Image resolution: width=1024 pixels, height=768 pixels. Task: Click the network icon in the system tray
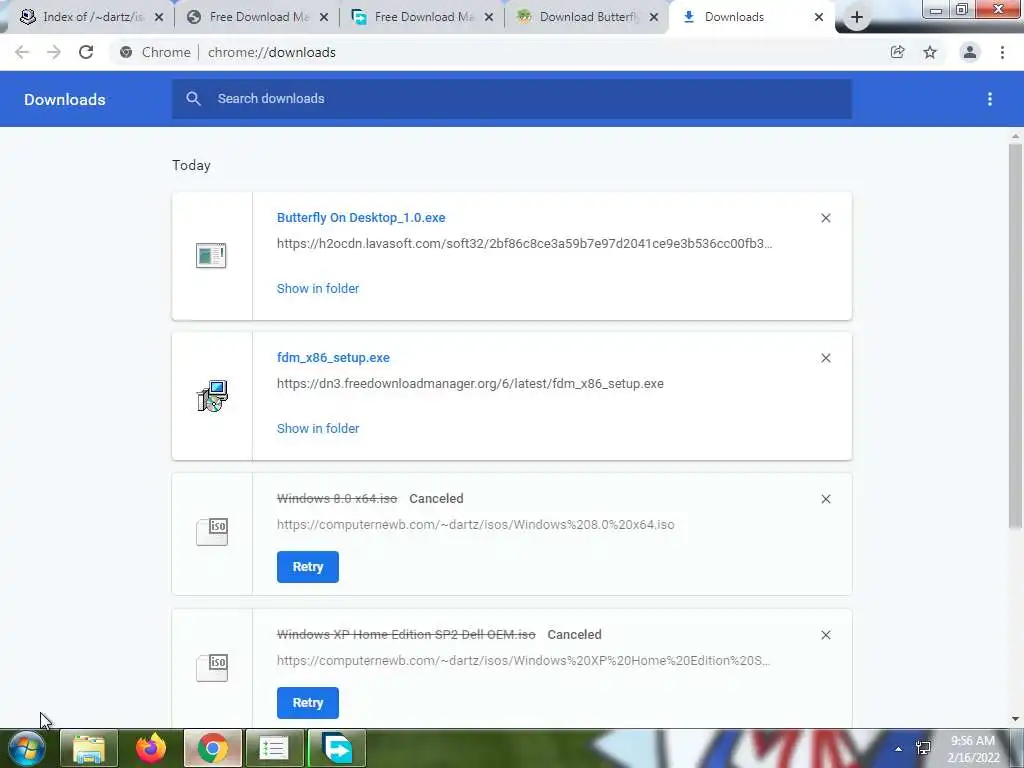click(923, 748)
